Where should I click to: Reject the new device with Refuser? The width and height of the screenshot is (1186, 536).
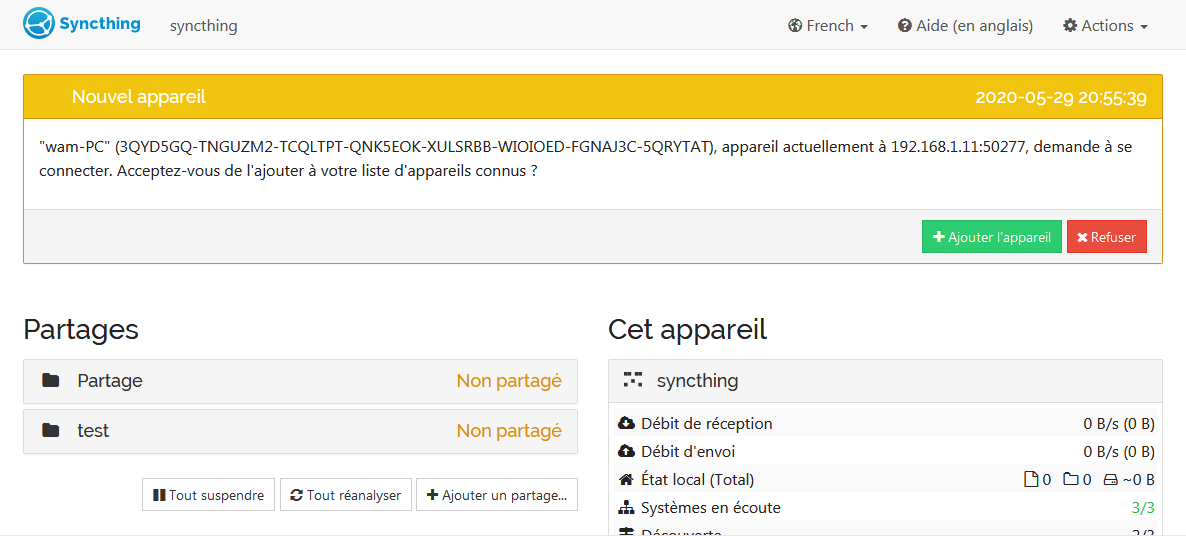(1106, 237)
